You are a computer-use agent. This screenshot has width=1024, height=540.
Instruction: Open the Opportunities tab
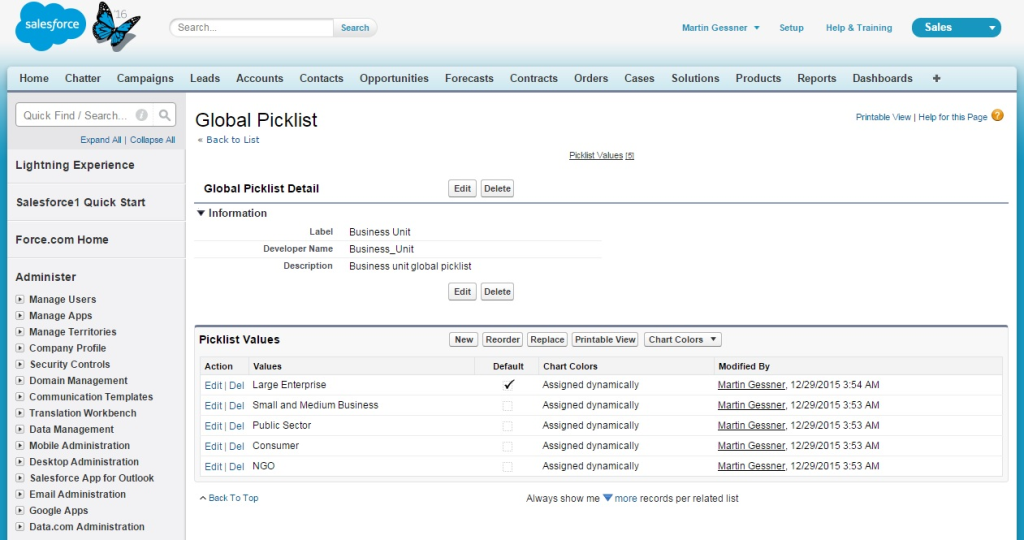coord(394,78)
